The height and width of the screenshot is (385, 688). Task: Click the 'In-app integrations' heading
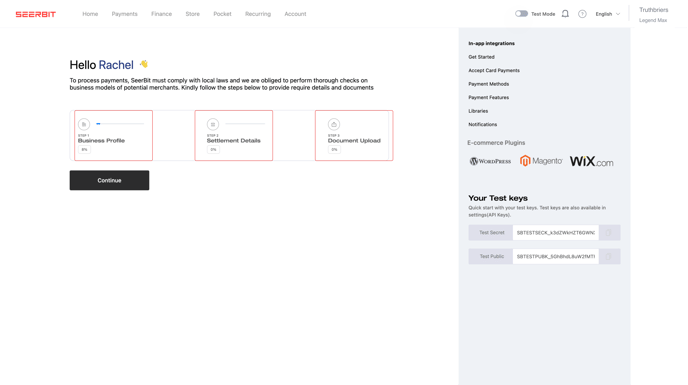click(491, 43)
